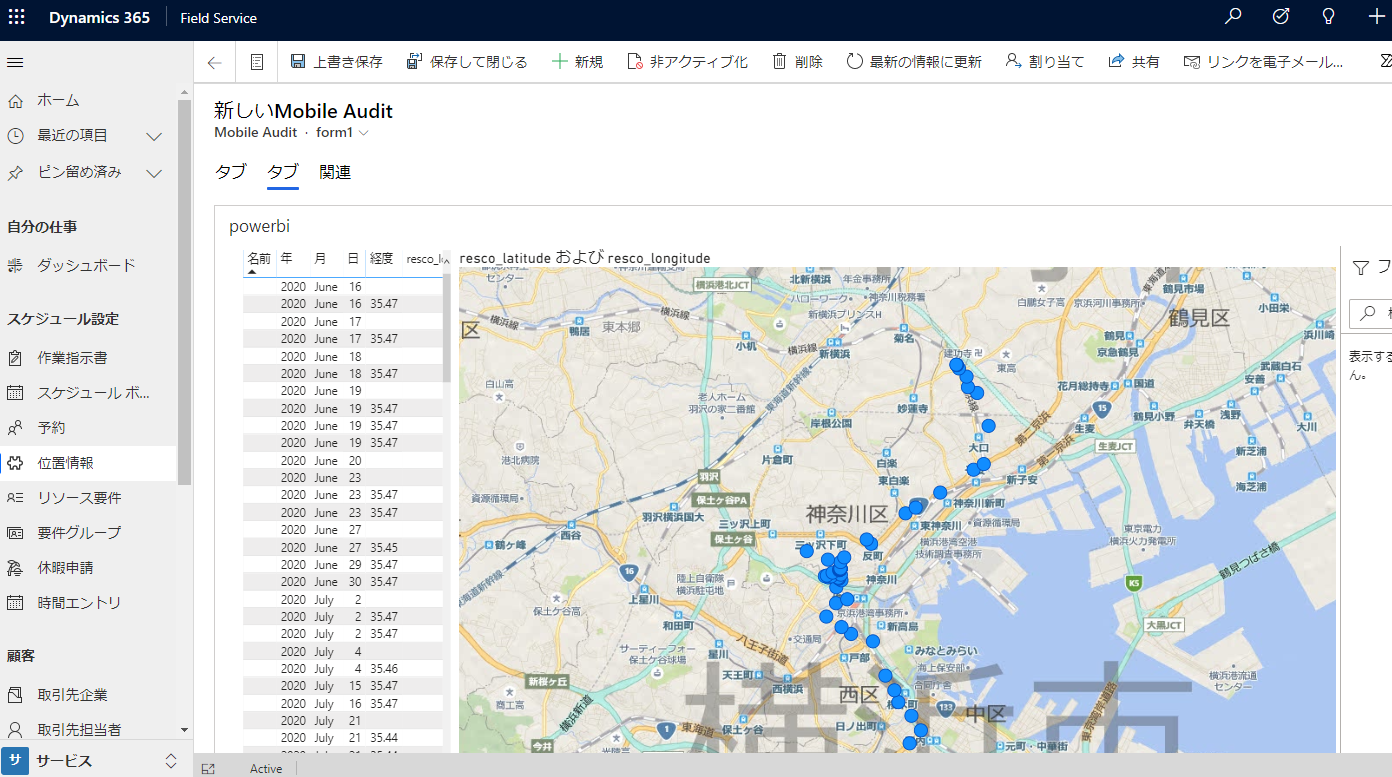Collapse the sidebar using hamburger icon
Screen dimensions: 1392x777
15,62
